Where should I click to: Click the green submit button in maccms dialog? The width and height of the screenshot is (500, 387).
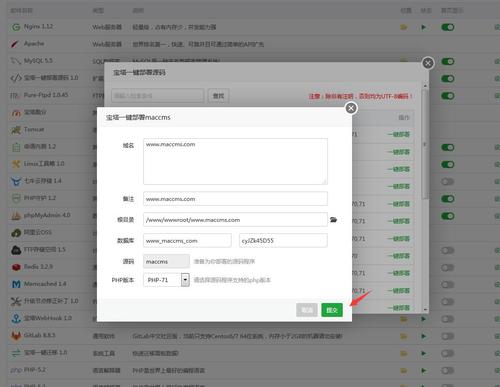tap(332, 310)
